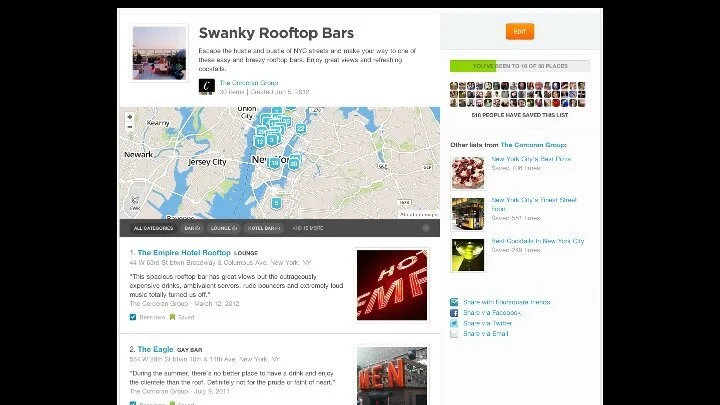Toggle Been here checkbox for The Eagle
Image resolution: width=720 pixels, height=405 pixels.
(x=133, y=403)
